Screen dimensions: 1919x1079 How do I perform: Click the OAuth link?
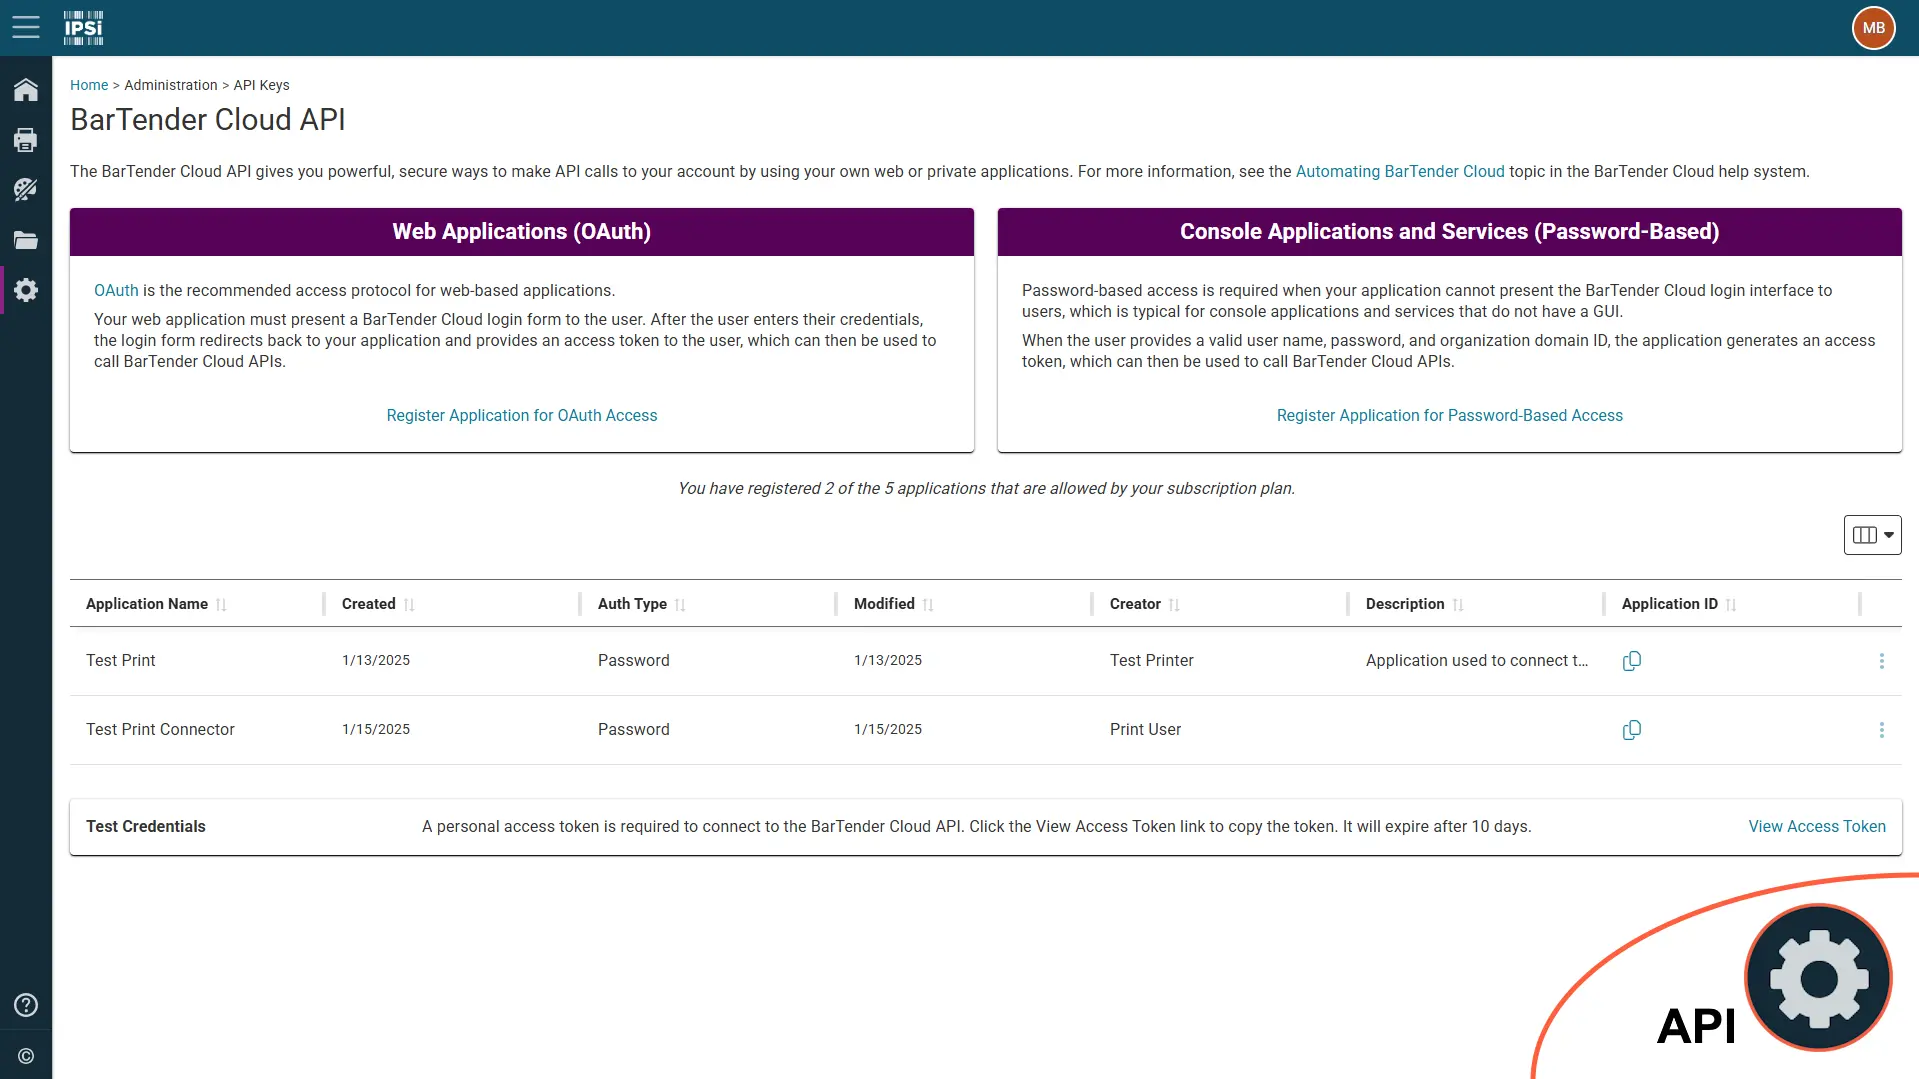click(116, 290)
